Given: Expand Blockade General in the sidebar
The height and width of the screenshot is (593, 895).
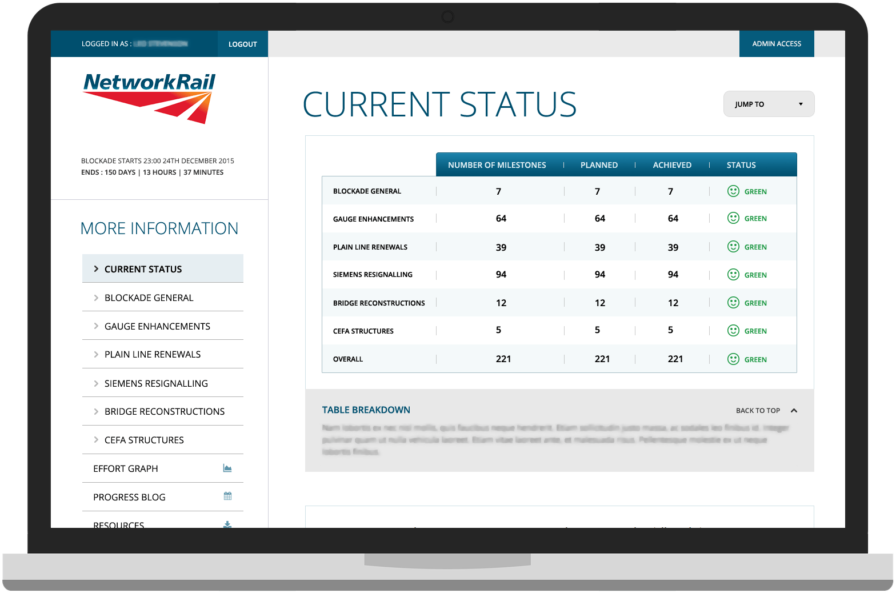Looking at the screenshot, I should pos(149,298).
